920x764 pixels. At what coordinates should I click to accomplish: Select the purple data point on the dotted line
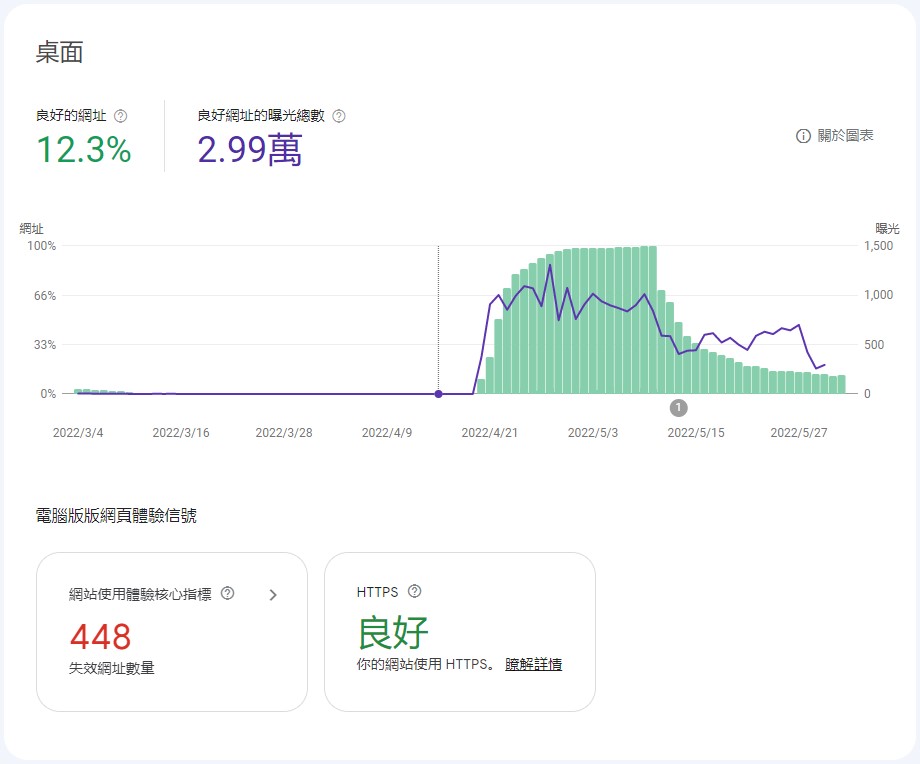click(x=438, y=394)
